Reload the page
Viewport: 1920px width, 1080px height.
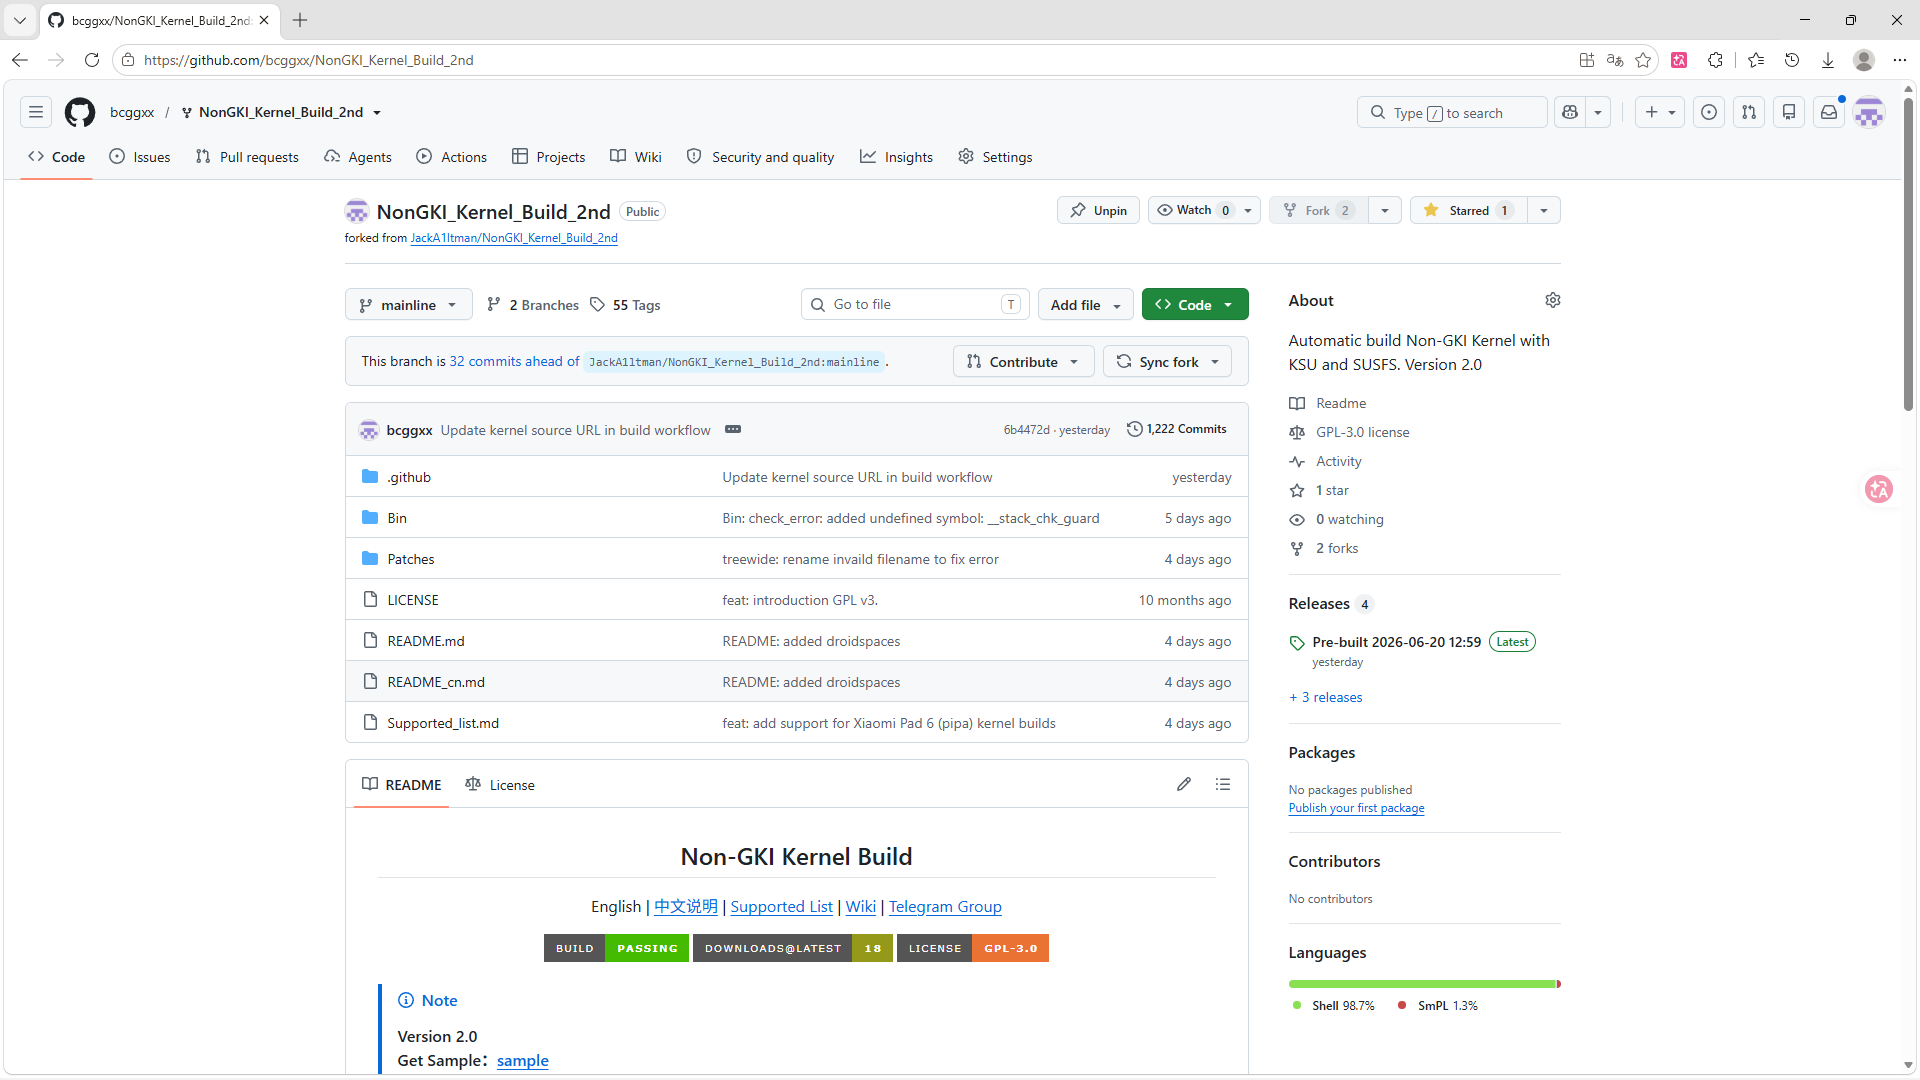pyautogui.click(x=92, y=60)
